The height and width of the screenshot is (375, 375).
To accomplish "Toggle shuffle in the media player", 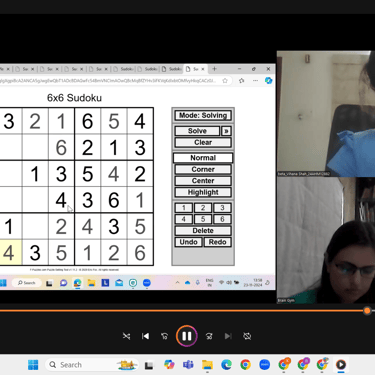I will [x=126, y=336].
